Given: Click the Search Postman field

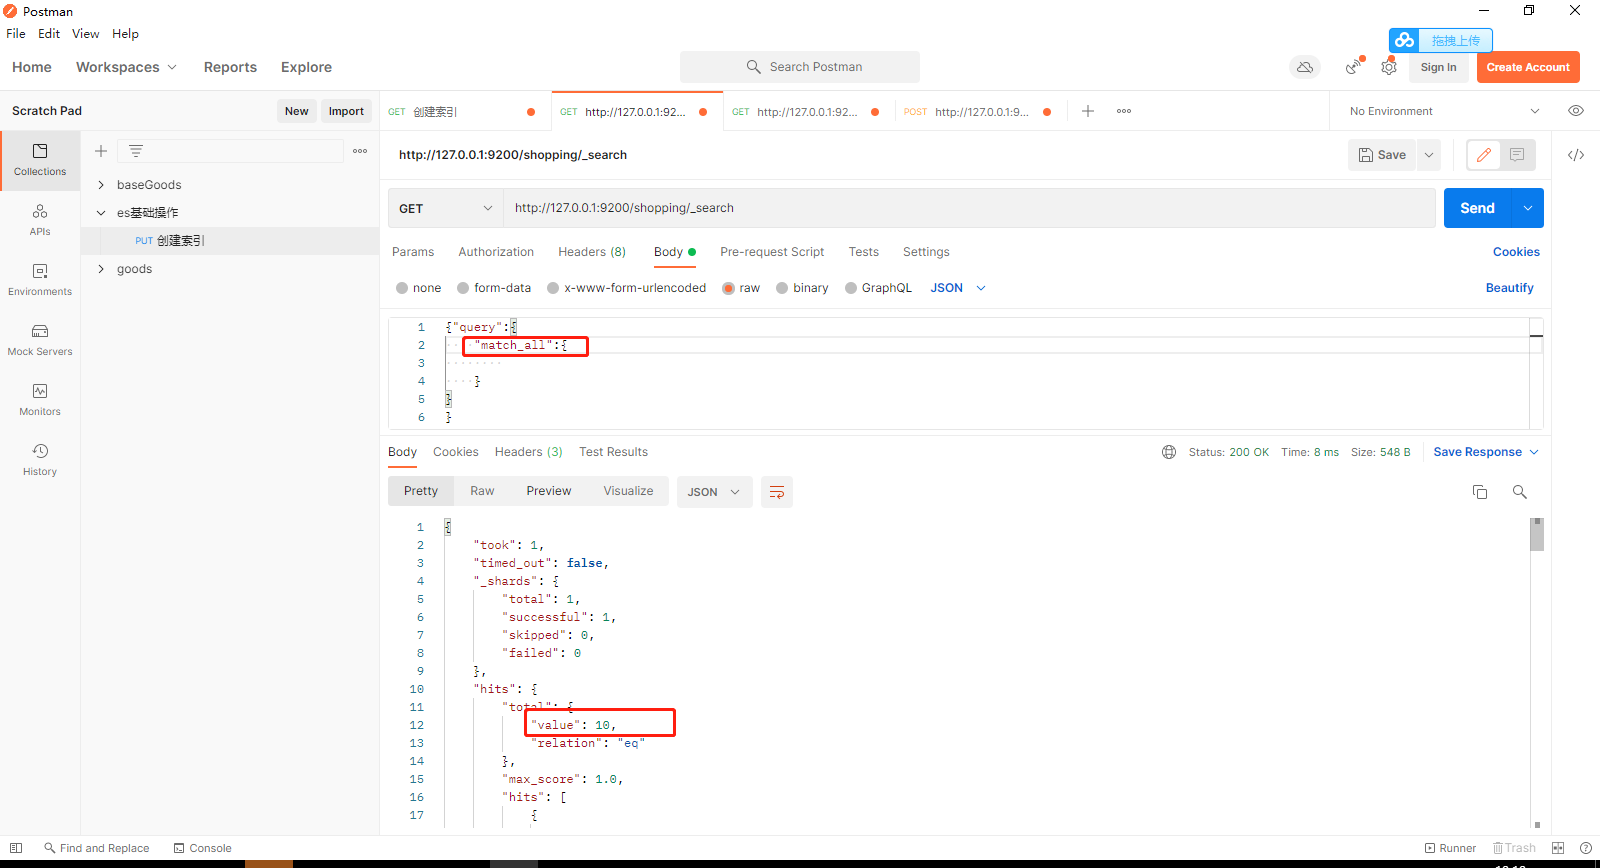Looking at the screenshot, I should 800,67.
